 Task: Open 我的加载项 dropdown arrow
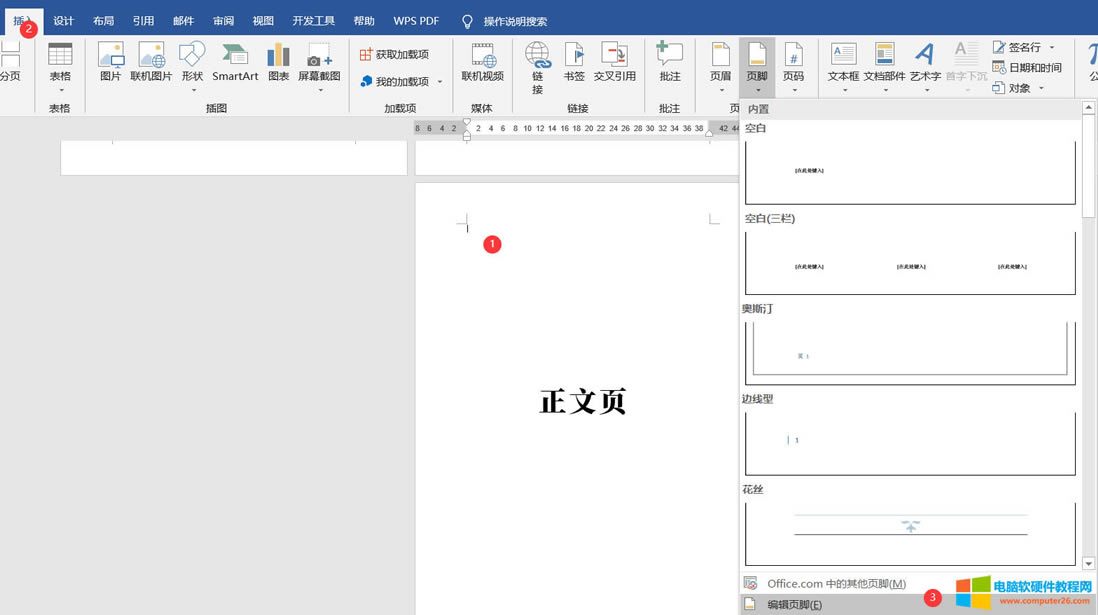(x=440, y=82)
